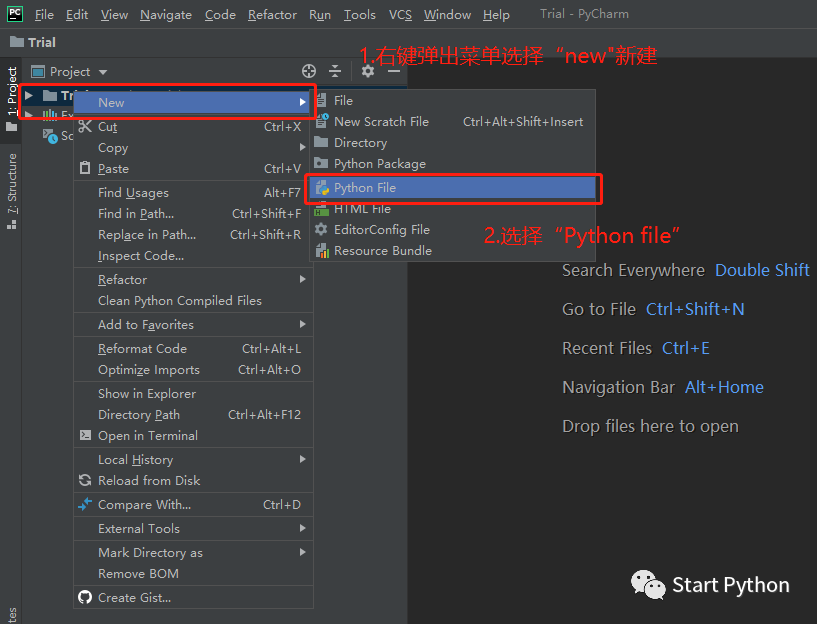The image size is (817, 624).
Task: Open the Code menu
Action: coord(220,15)
